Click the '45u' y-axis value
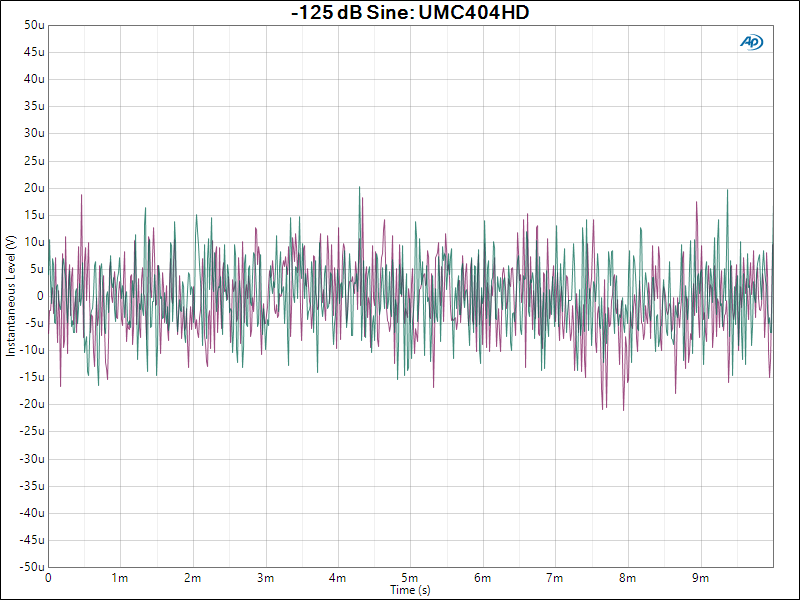Viewport: 800px width, 600px height. (x=34, y=52)
